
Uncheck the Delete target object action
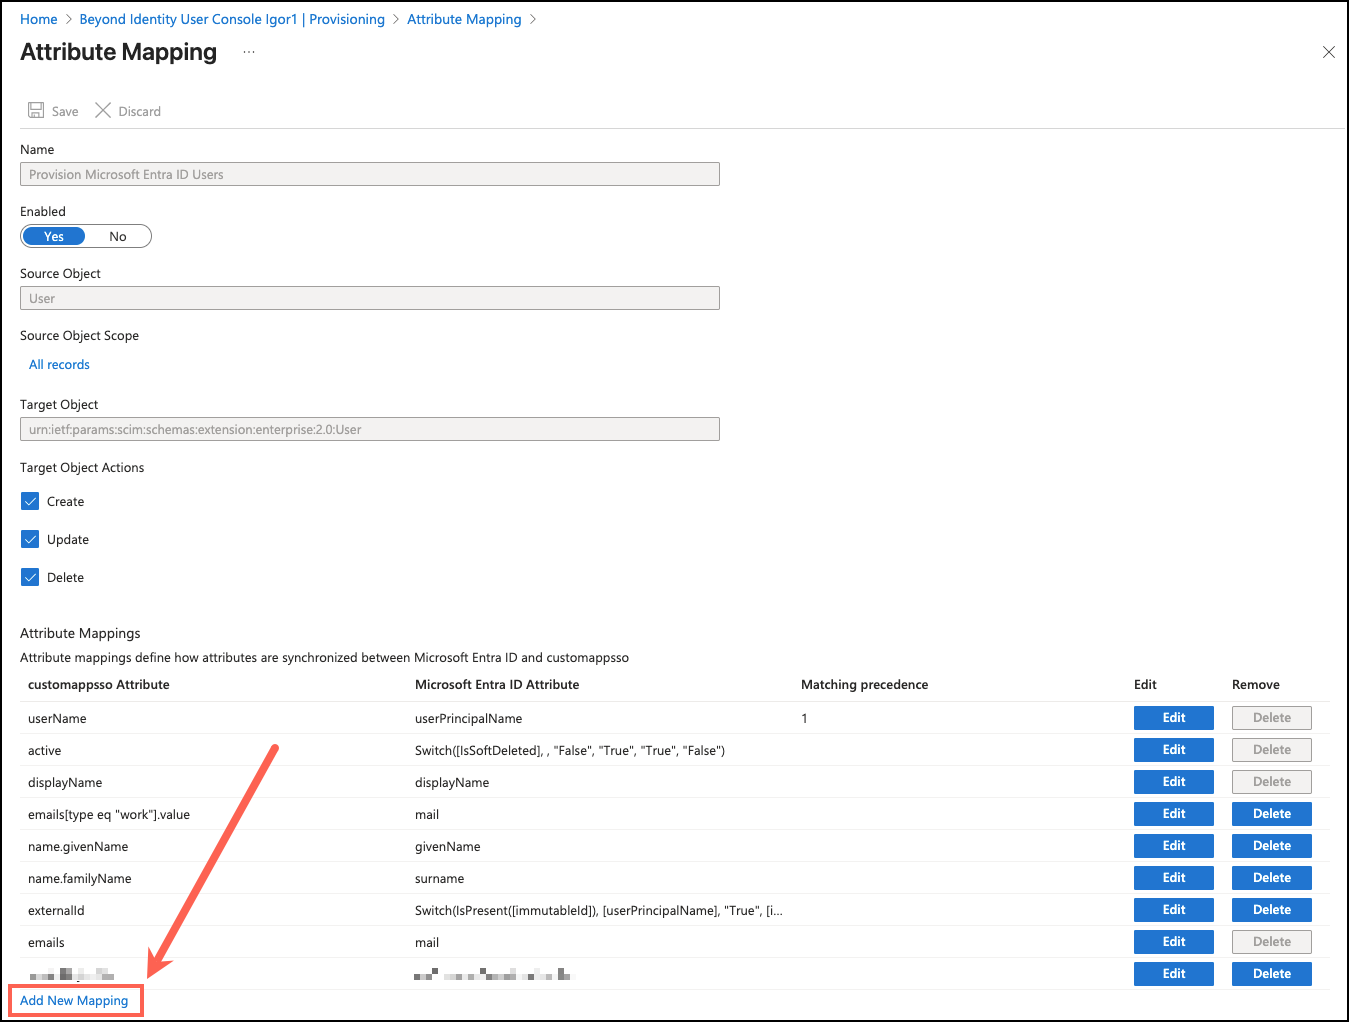point(30,576)
